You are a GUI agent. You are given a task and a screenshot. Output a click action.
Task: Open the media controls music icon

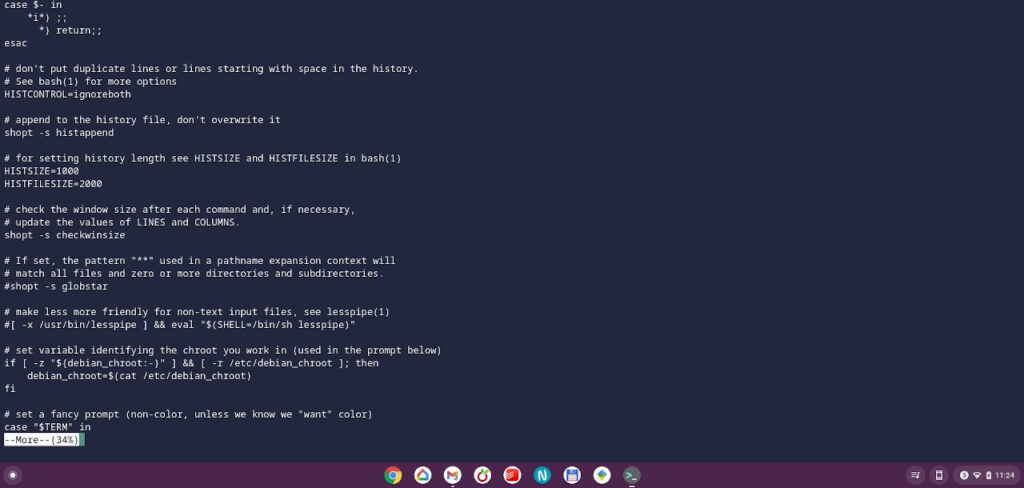tap(915, 475)
